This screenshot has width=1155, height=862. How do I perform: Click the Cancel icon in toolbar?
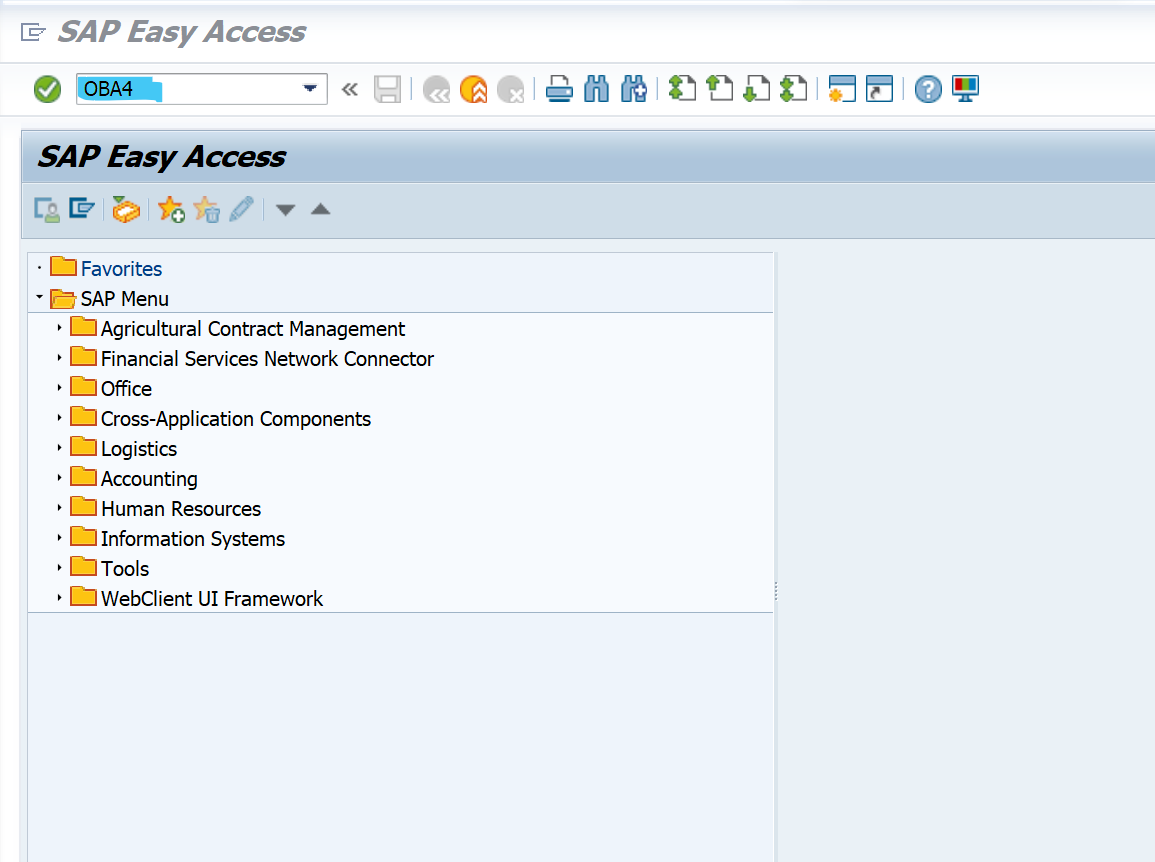click(510, 90)
